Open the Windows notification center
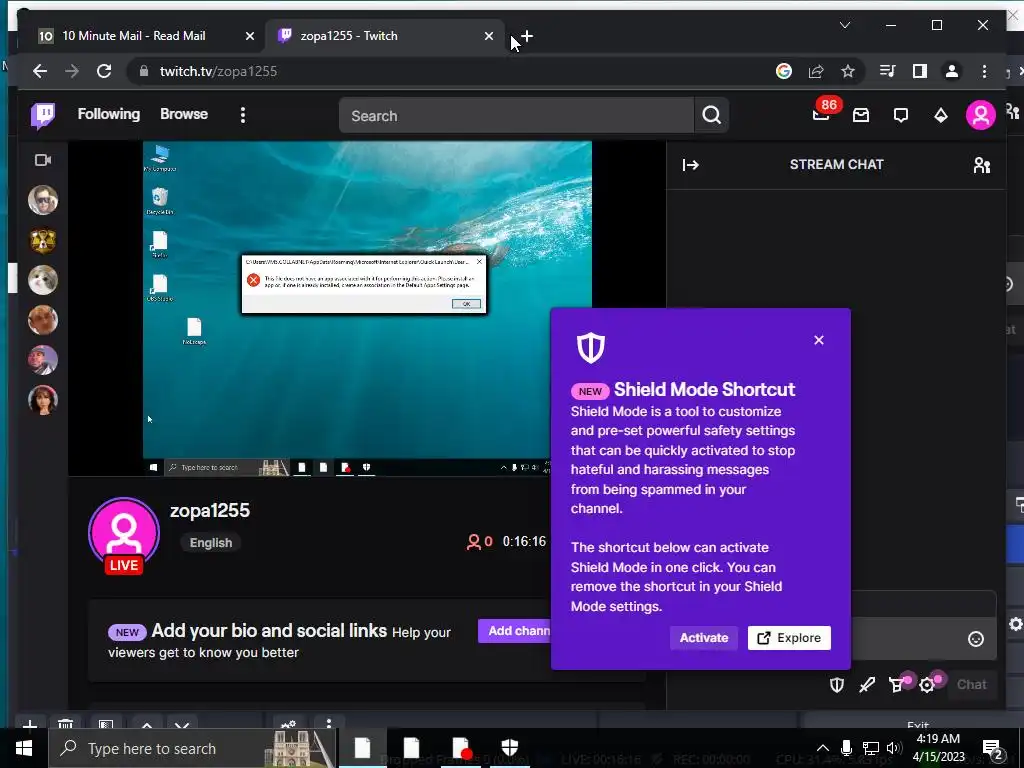The height and width of the screenshot is (768, 1024). (x=992, y=748)
